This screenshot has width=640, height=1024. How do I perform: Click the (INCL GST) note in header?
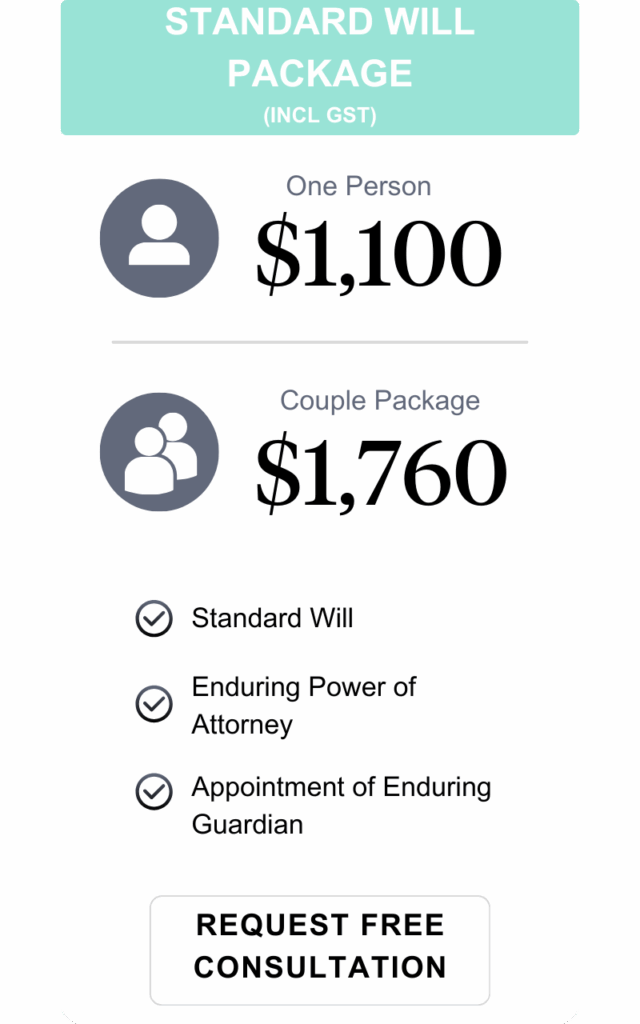coord(320,116)
